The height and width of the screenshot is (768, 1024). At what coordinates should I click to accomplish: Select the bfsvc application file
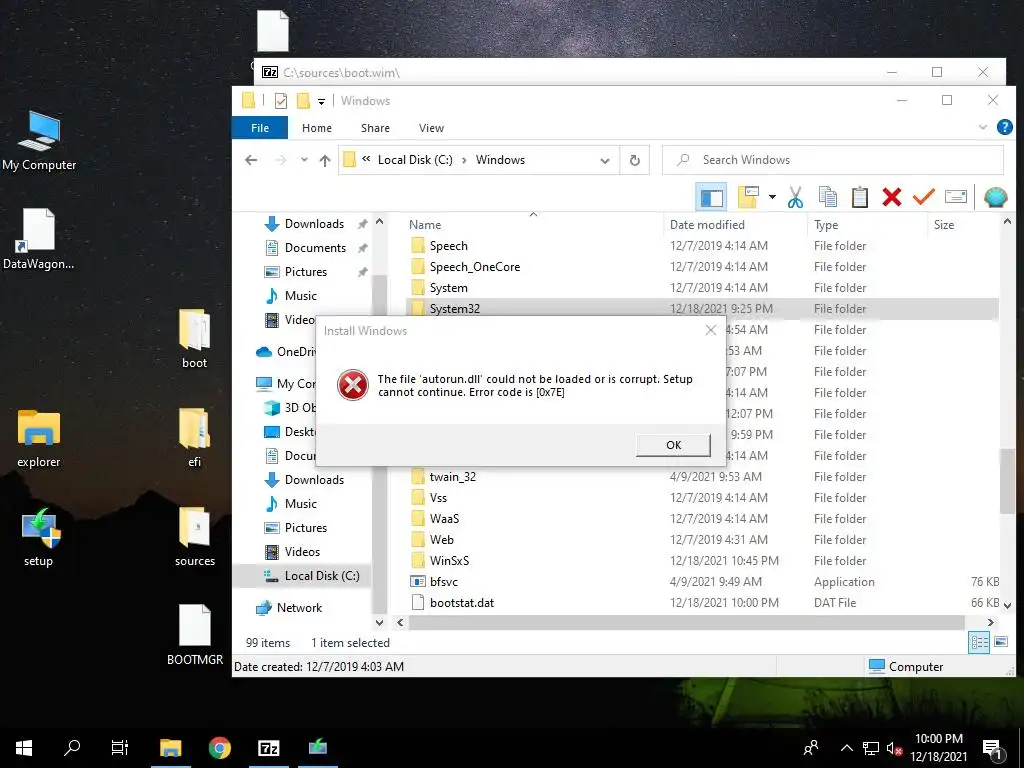tap(702, 582)
